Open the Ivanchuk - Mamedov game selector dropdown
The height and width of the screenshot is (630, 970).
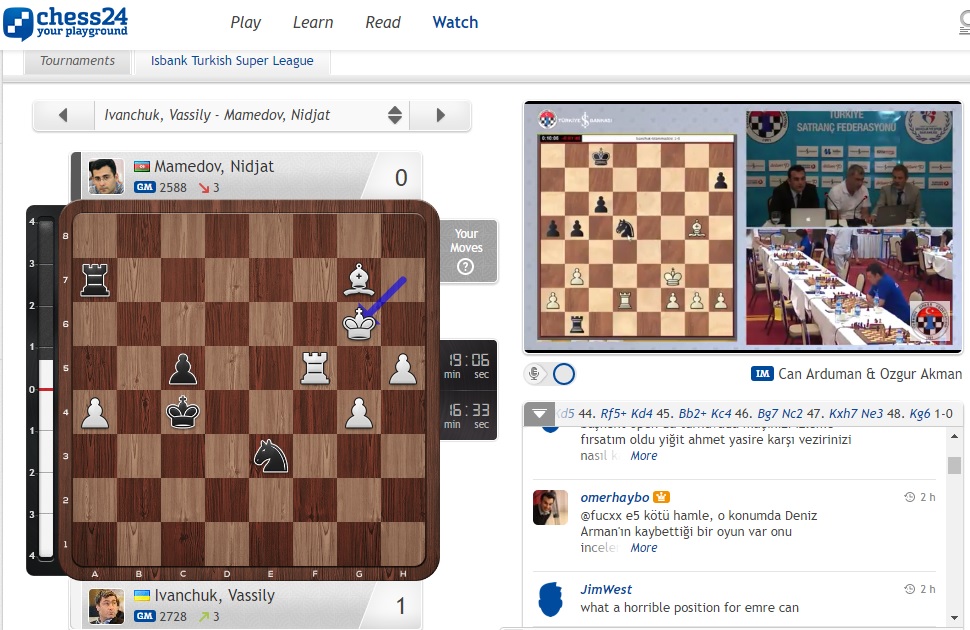tap(252, 115)
